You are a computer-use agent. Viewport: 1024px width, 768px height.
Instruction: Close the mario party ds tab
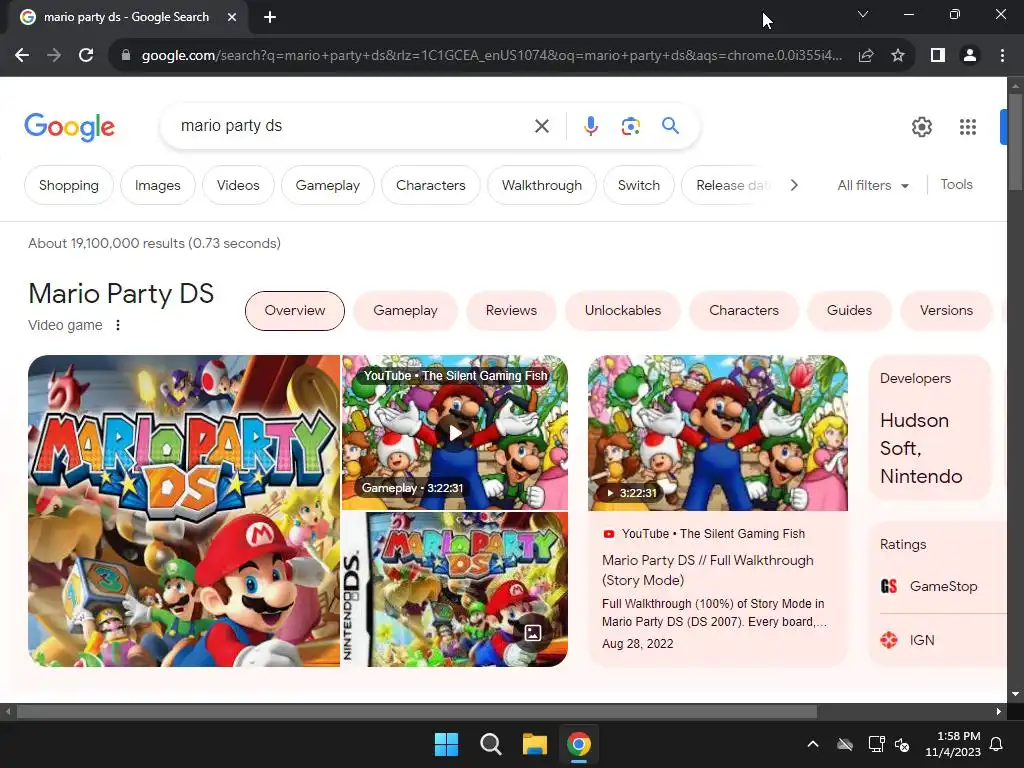click(232, 17)
